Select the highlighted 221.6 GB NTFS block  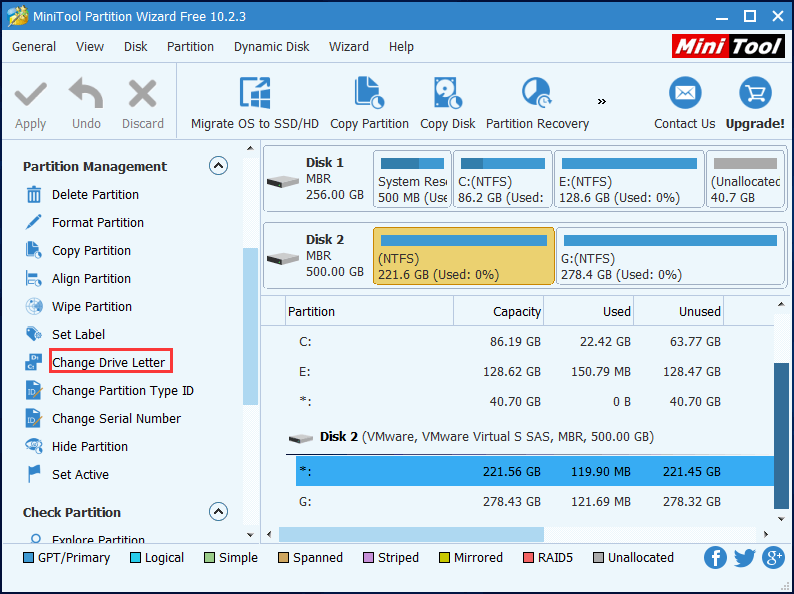(463, 256)
